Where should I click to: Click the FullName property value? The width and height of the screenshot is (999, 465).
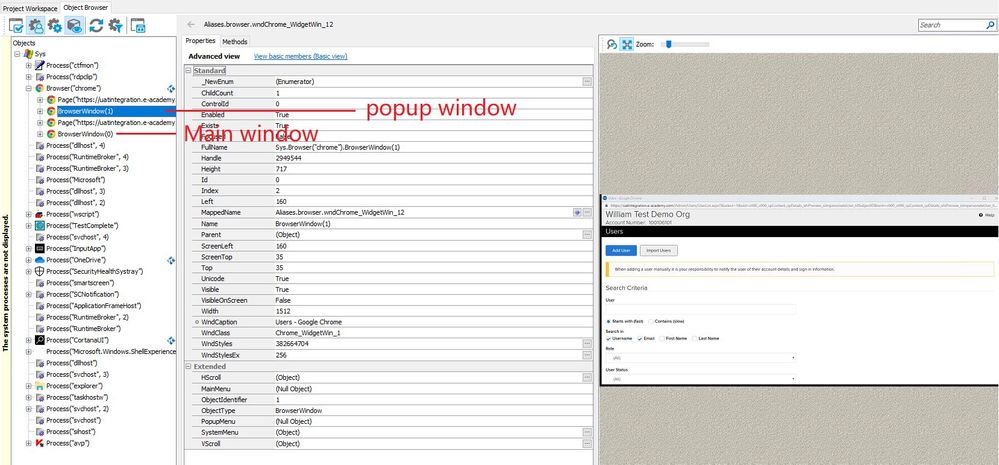point(338,148)
